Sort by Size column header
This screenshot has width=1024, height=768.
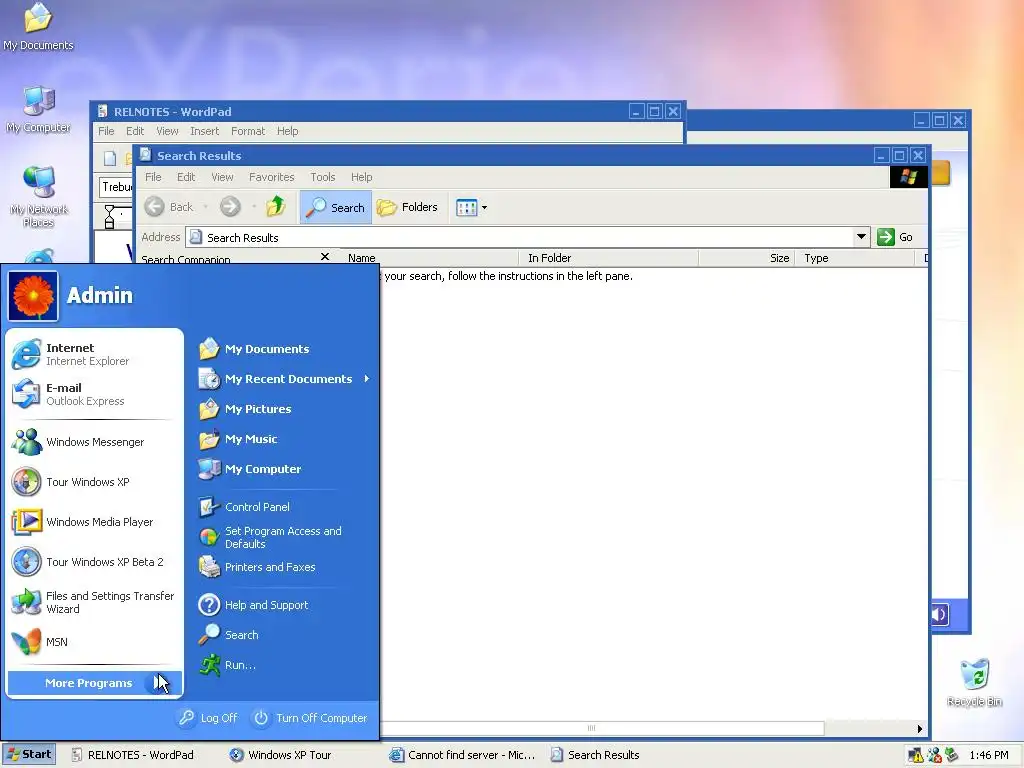pyautogui.click(x=748, y=258)
